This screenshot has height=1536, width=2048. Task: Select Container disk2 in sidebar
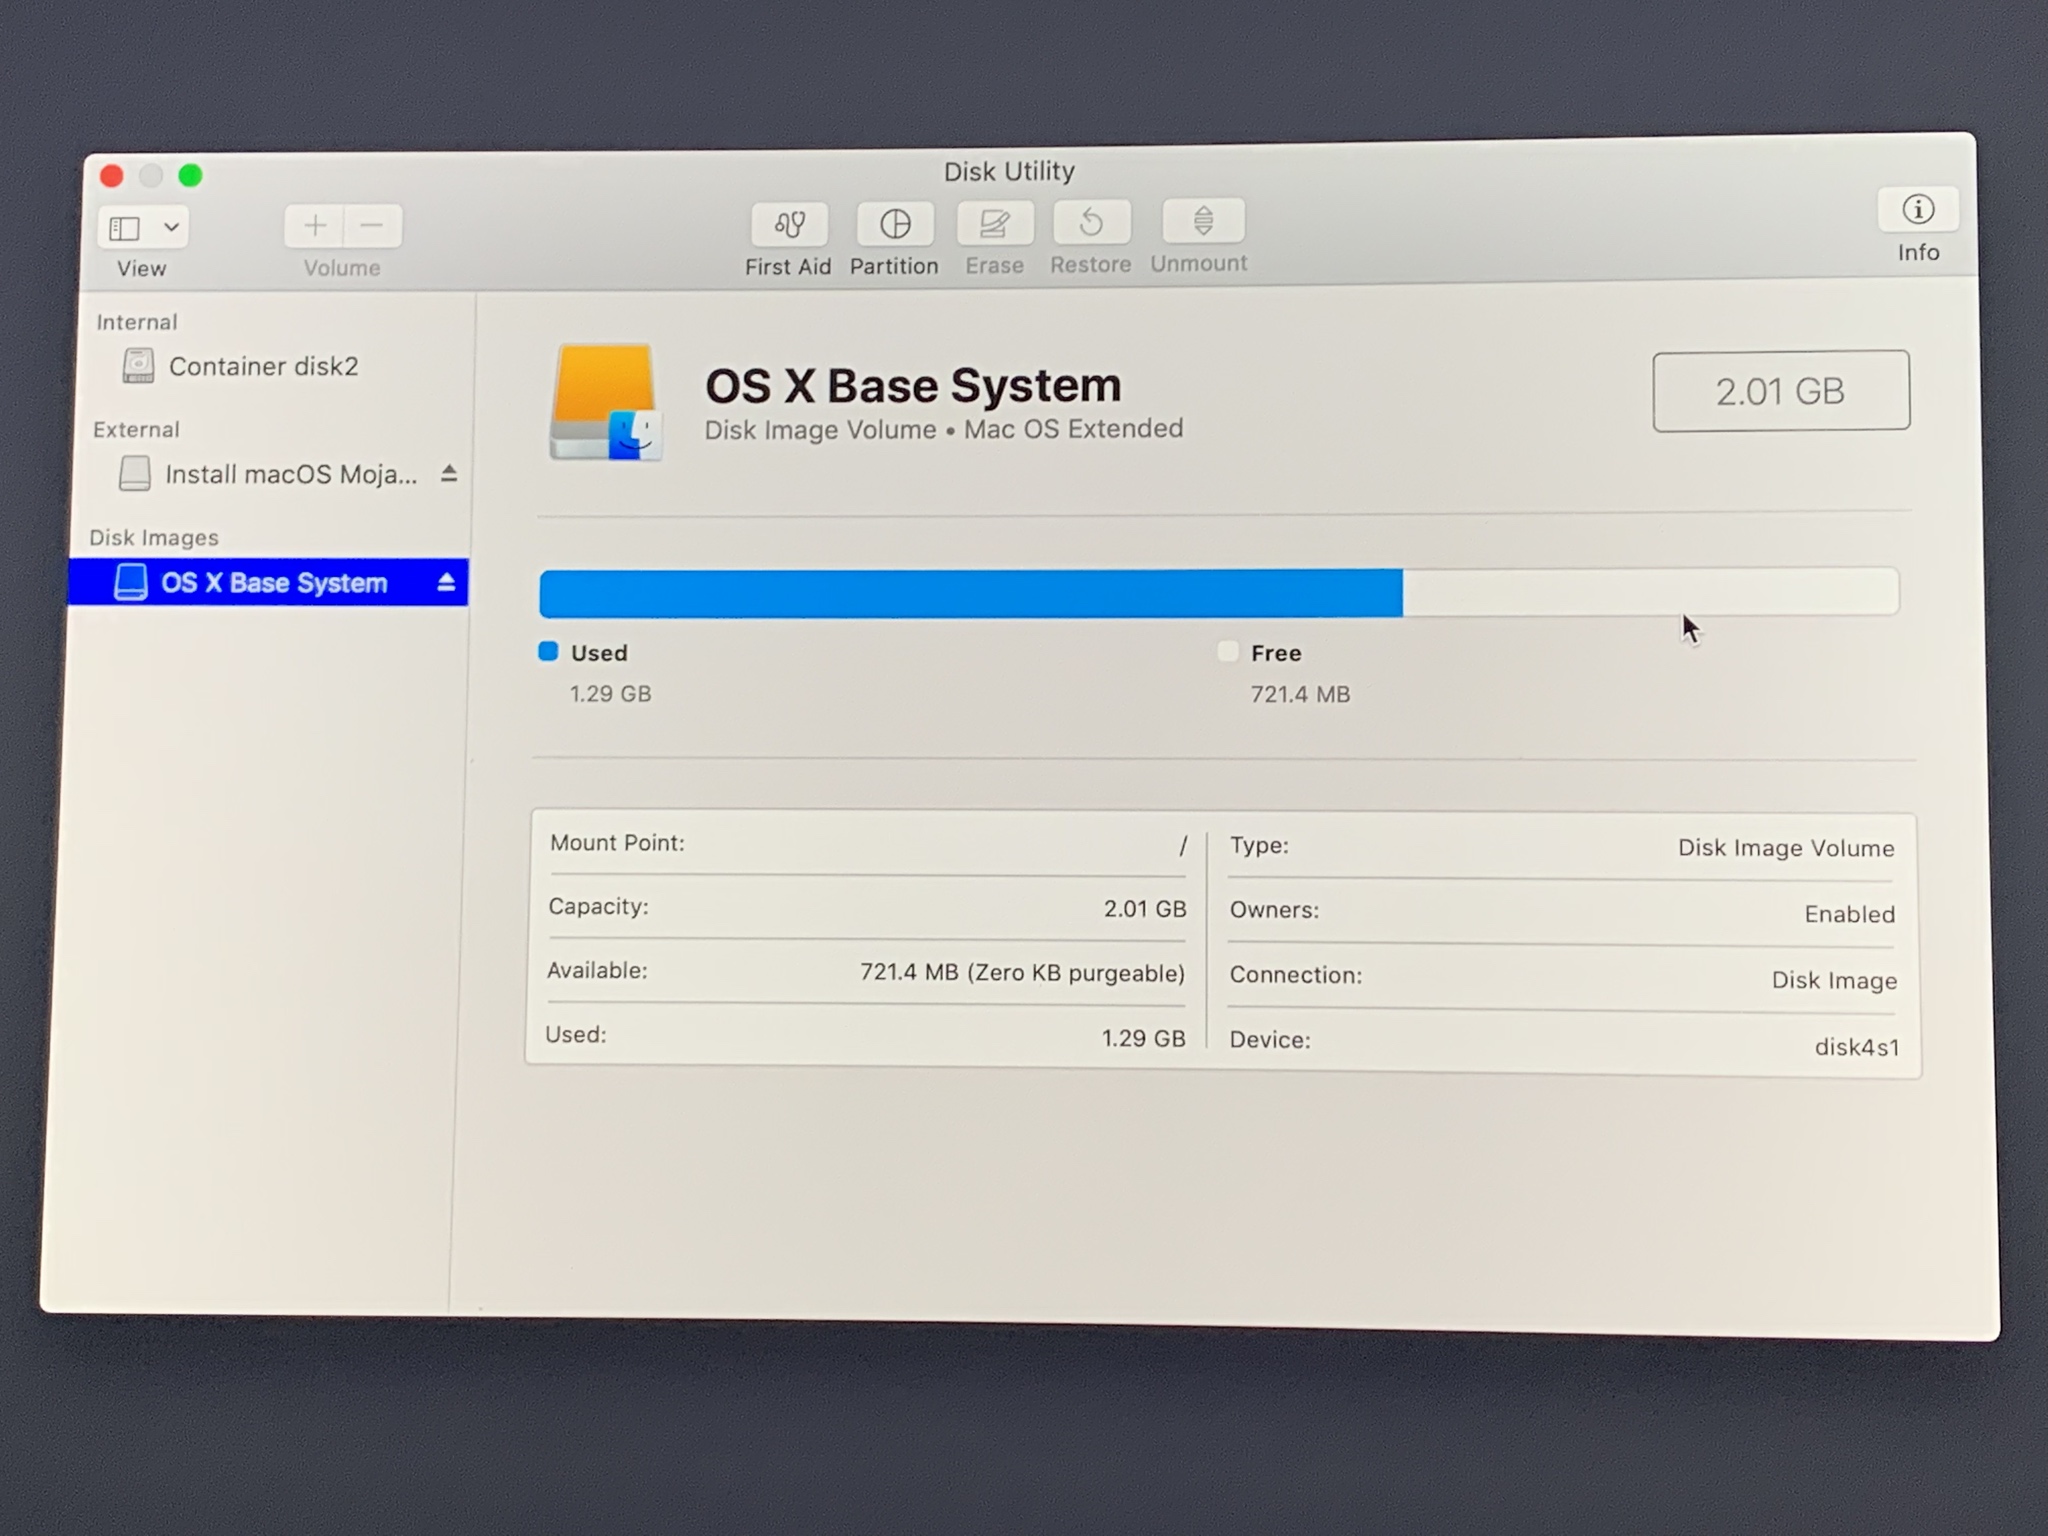(x=262, y=367)
